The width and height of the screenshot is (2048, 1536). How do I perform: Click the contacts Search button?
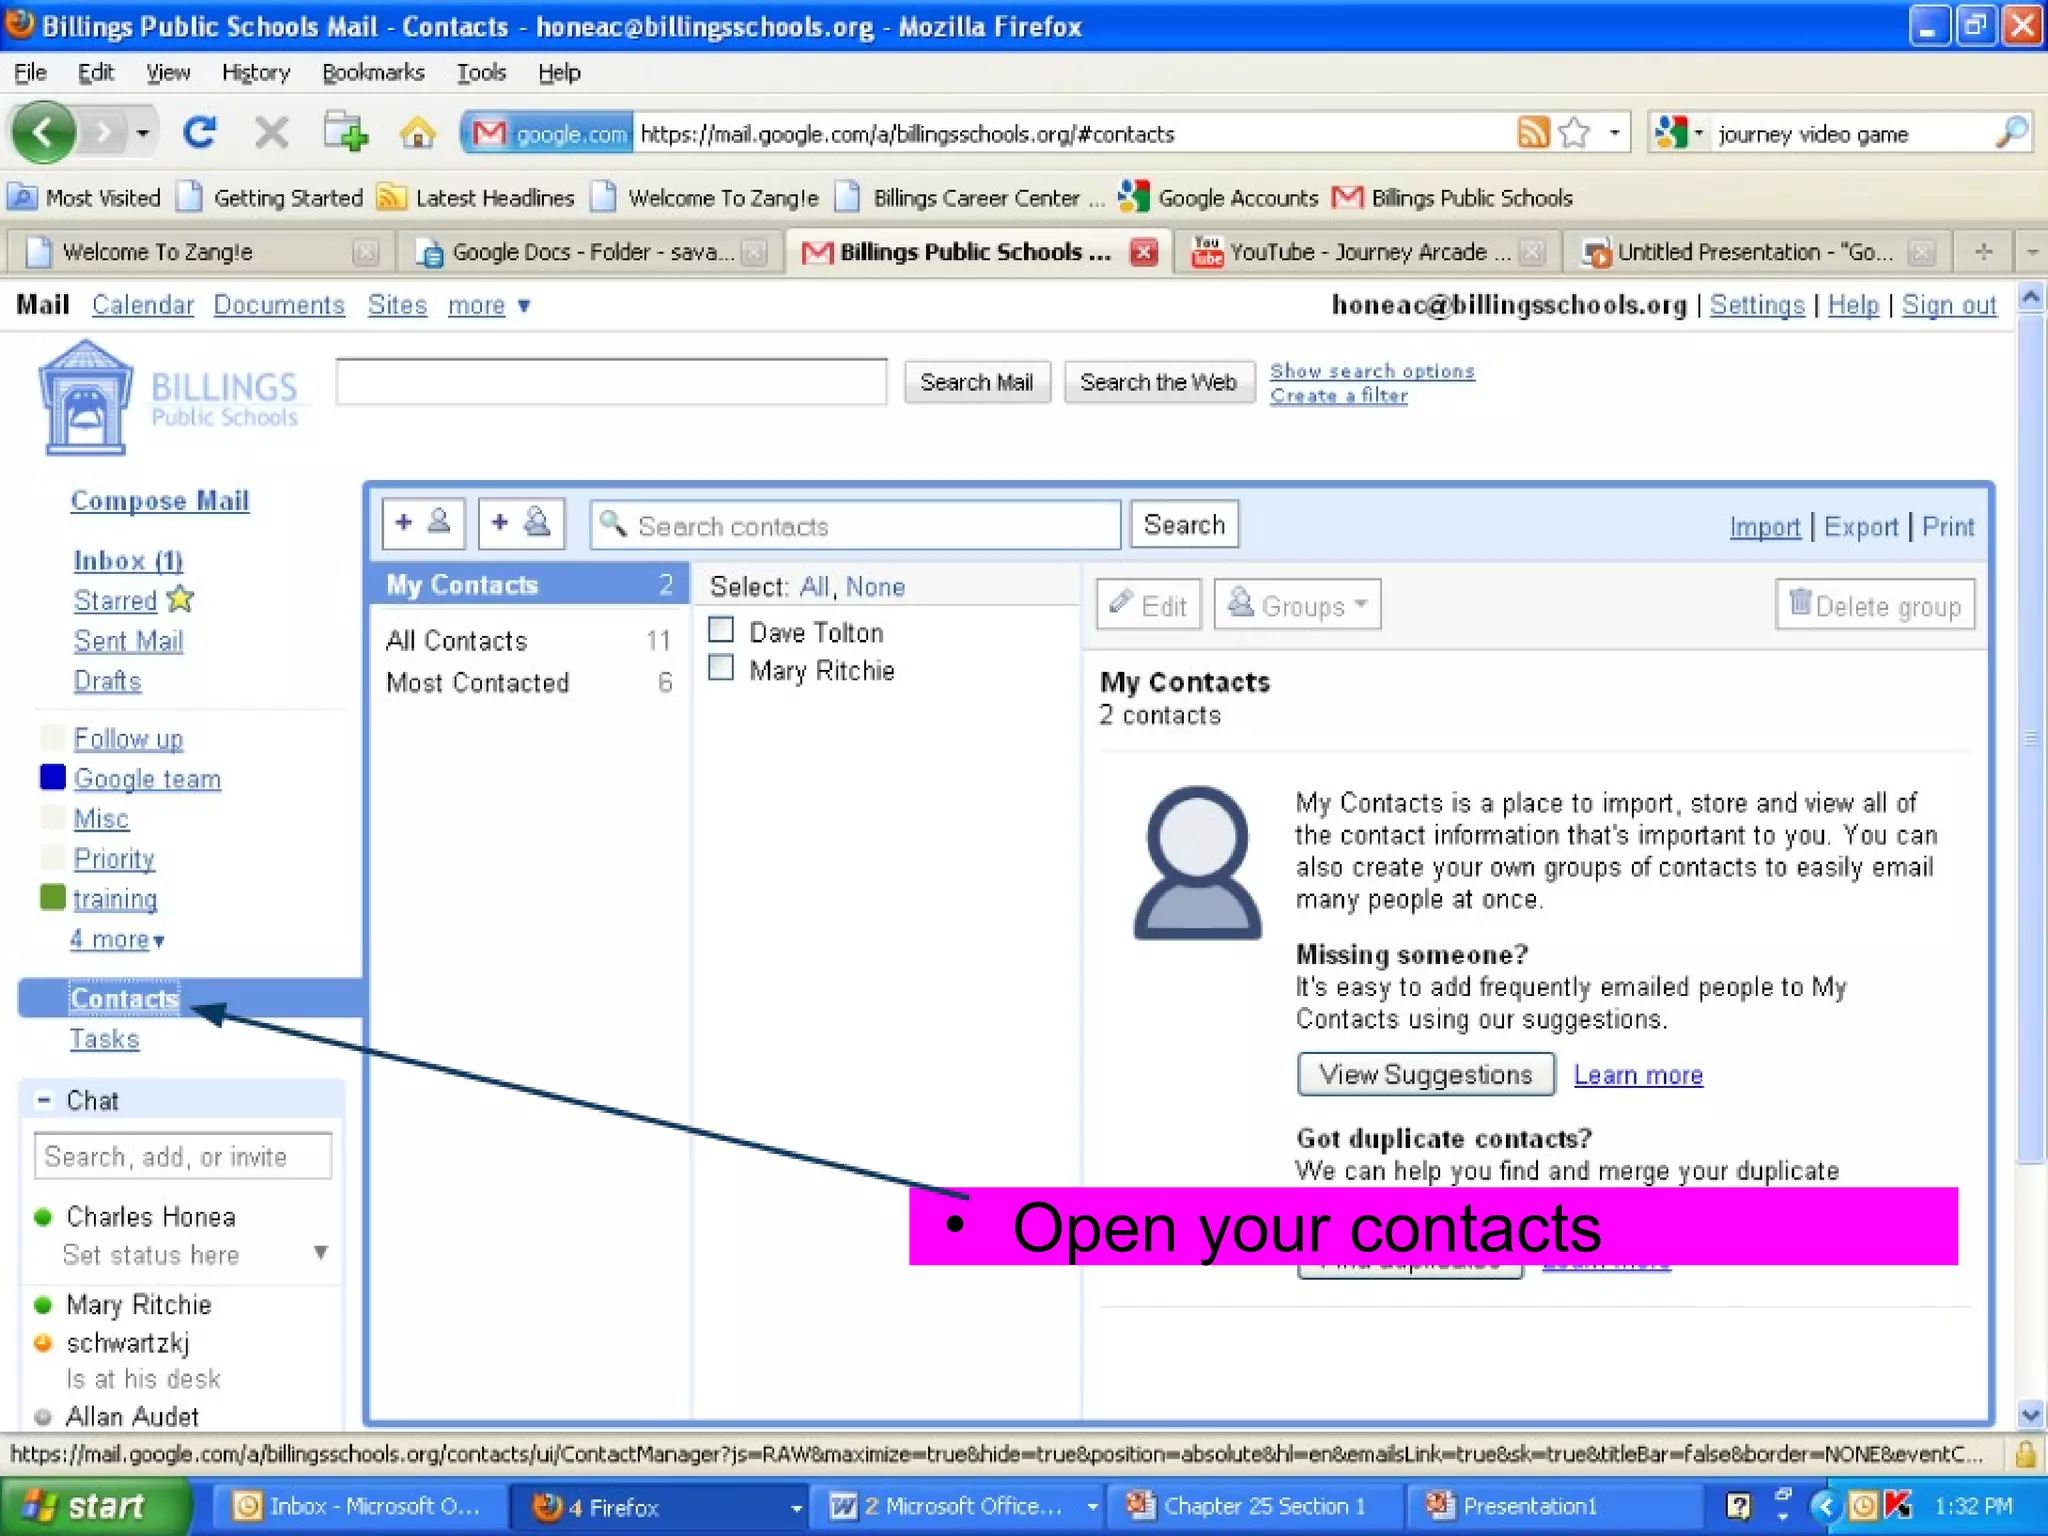coord(1184,524)
